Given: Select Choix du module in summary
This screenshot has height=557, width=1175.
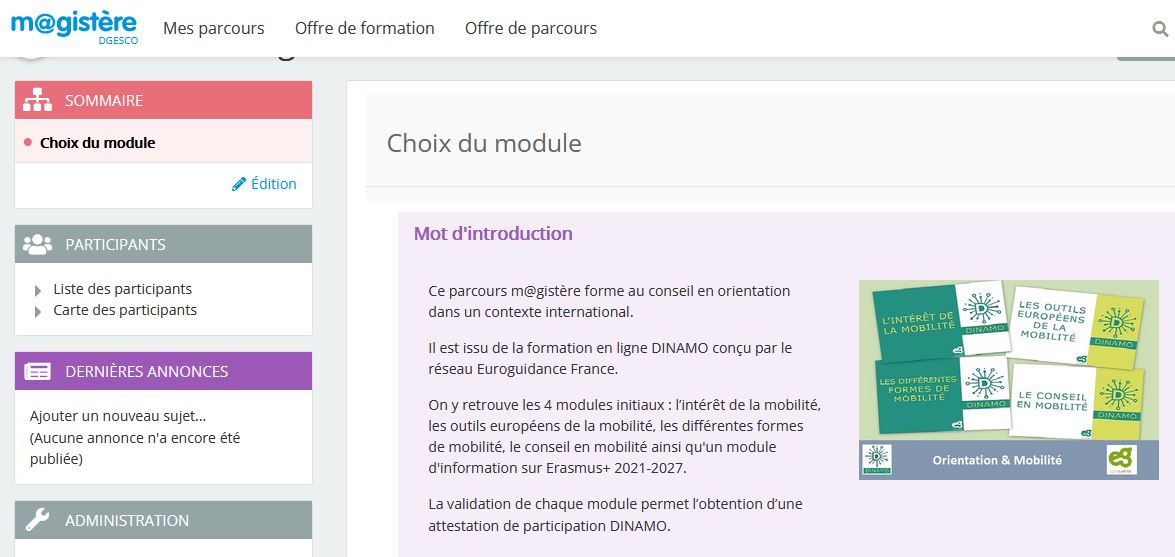Looking at the screenshot, I should tap(97, 142).
